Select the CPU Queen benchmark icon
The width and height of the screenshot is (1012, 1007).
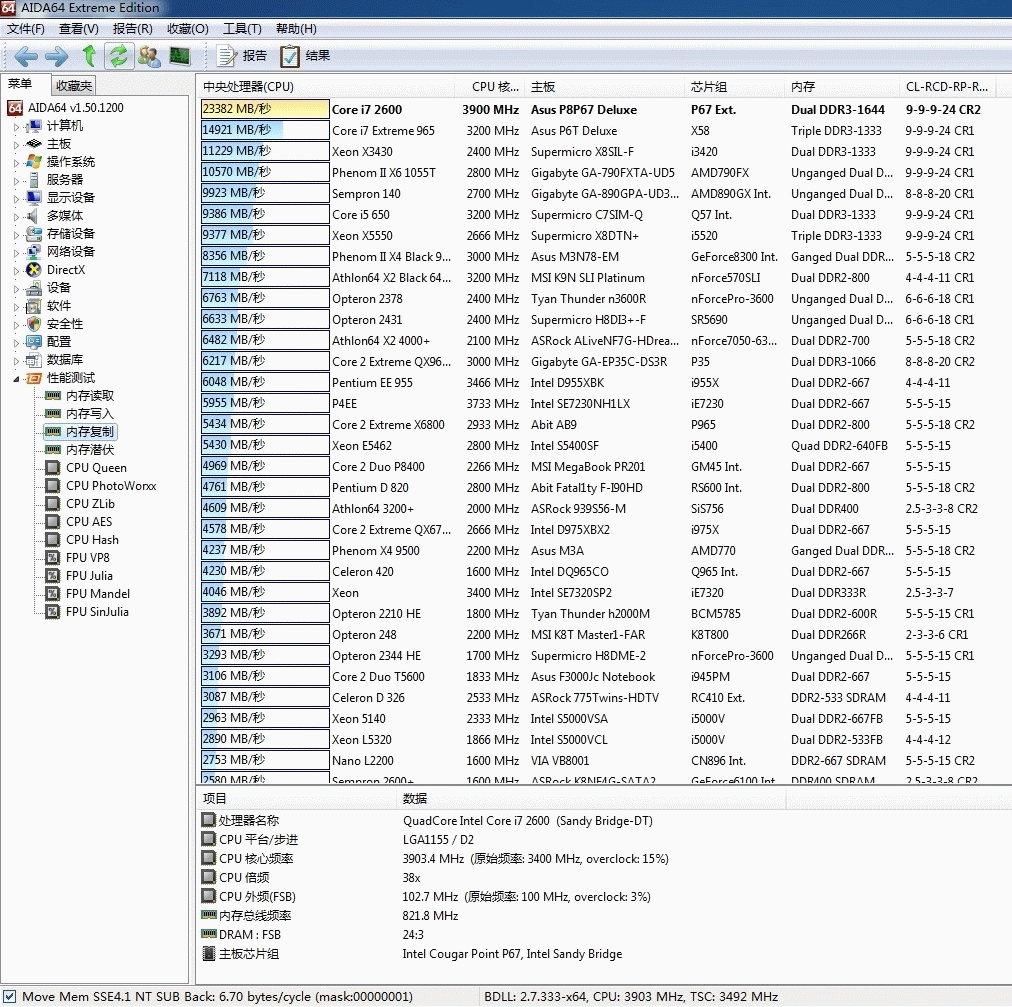53,468
